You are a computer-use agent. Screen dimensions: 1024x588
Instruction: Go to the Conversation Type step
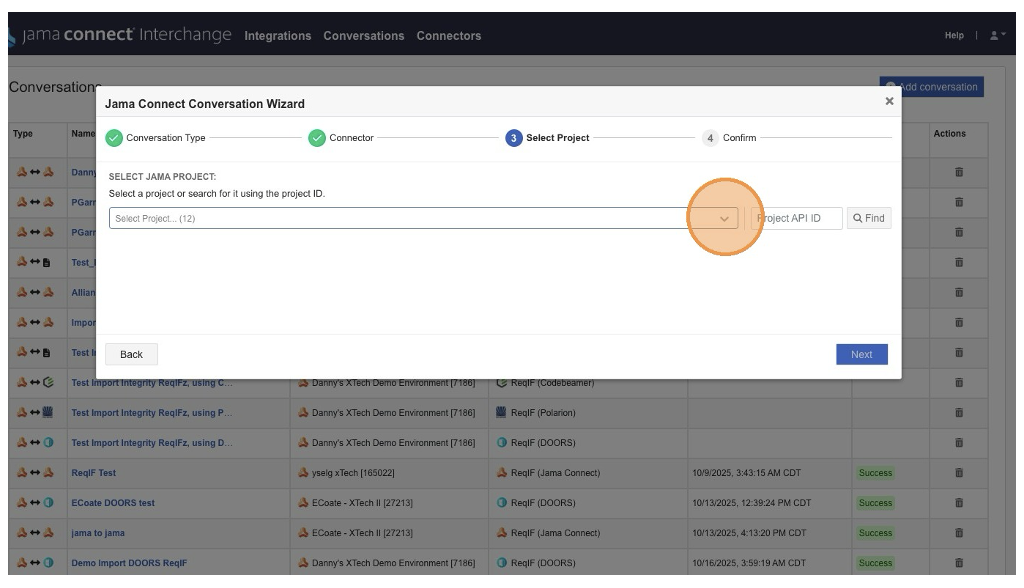pos(155,138)
